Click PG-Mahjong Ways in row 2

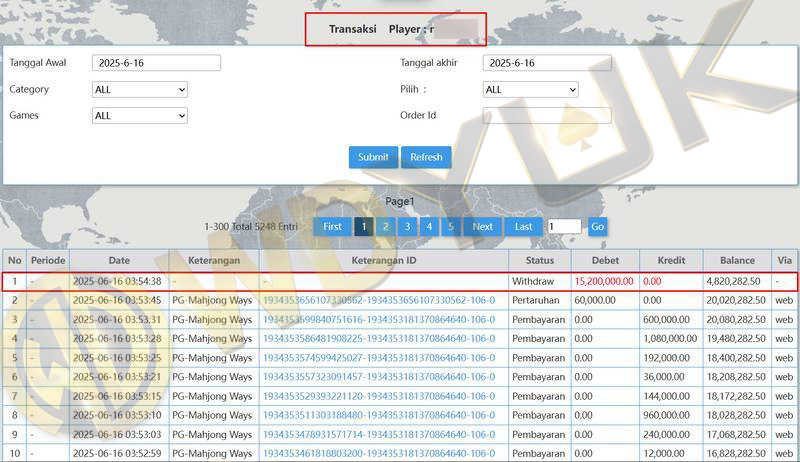point(212,300)
